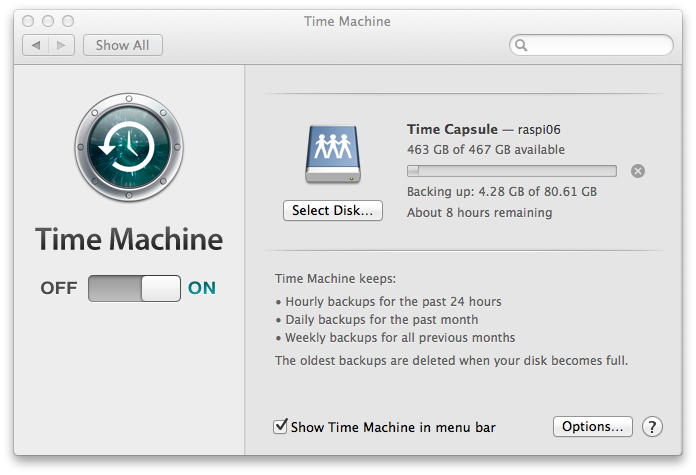Click the ON label beside the switch
This screenshot has width=696, height=475.
pyautogui.click(x=202, y=288)
